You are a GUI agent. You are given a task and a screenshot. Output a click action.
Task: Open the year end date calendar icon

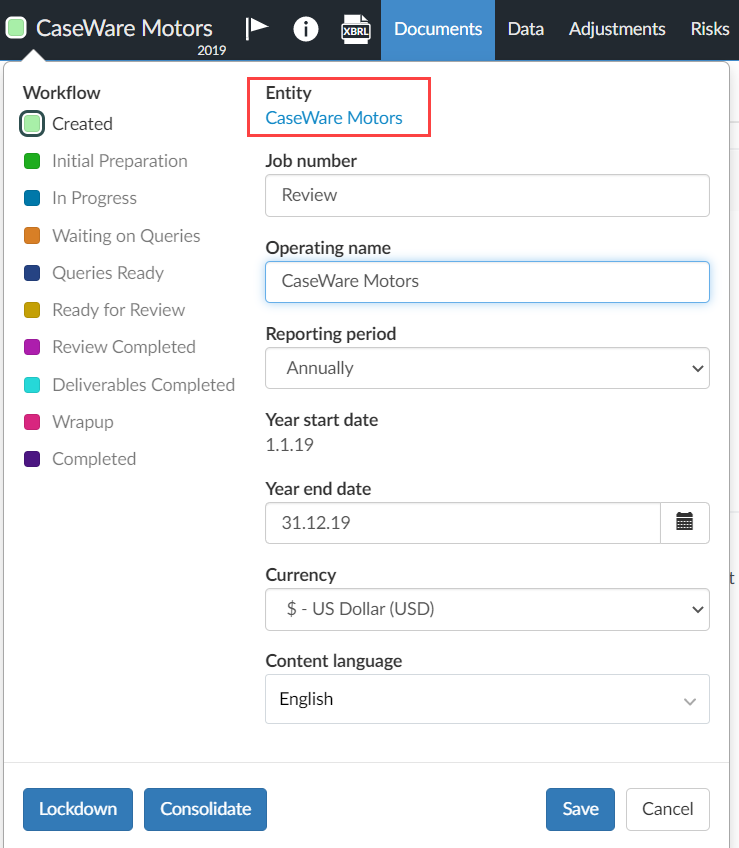pyautogui.click(x=685, y=522)
